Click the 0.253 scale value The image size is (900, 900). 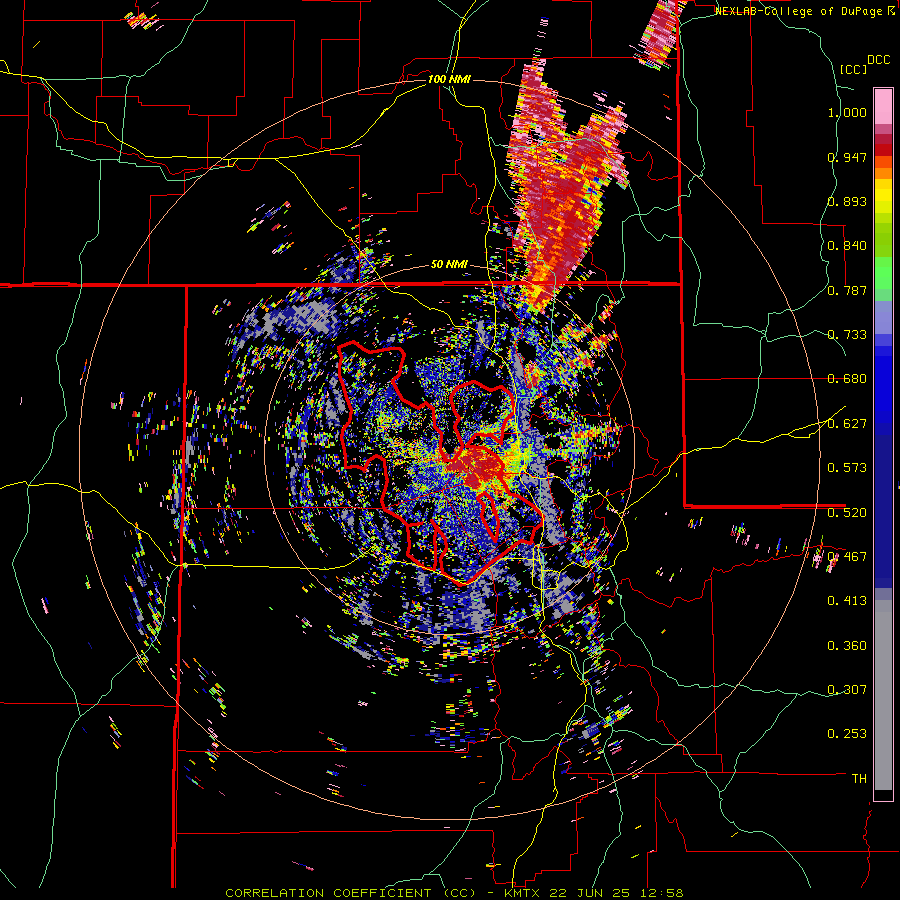[x=847, y=734]
